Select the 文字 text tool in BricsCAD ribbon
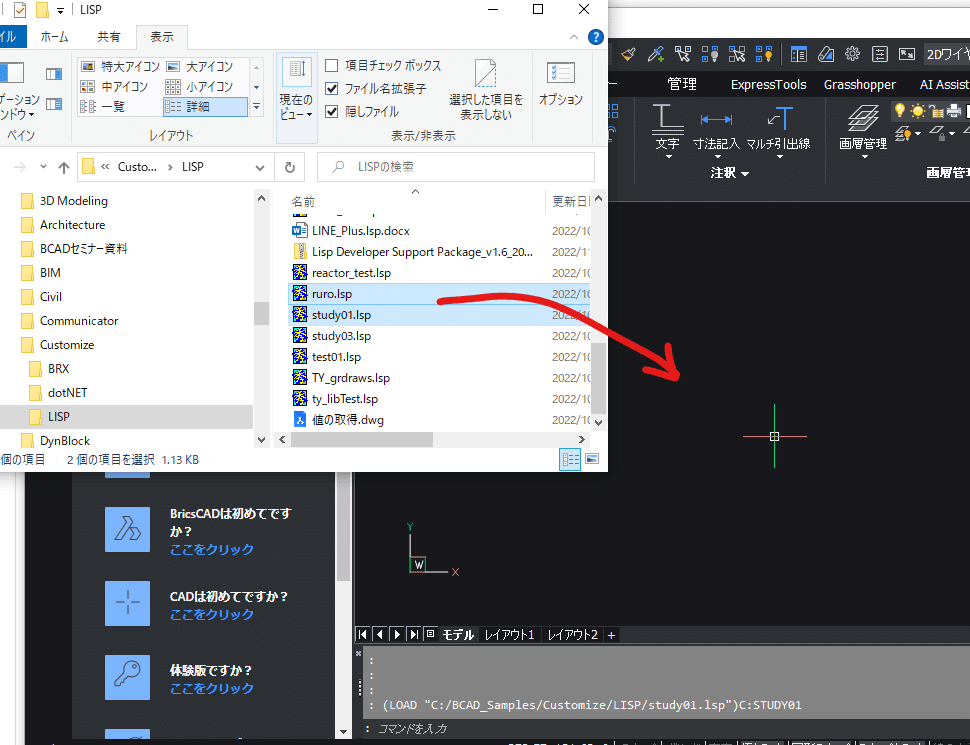This screenshot has height=745, width=970. point(667,127)
